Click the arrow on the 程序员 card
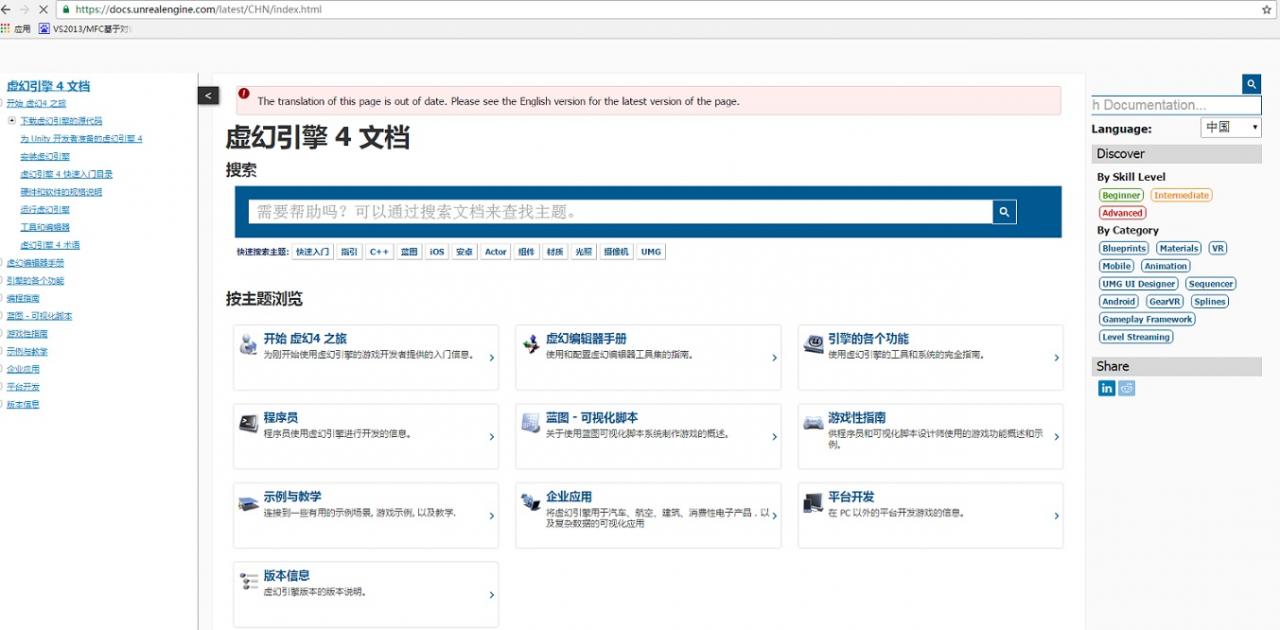1280x630 pixels. 491,437
